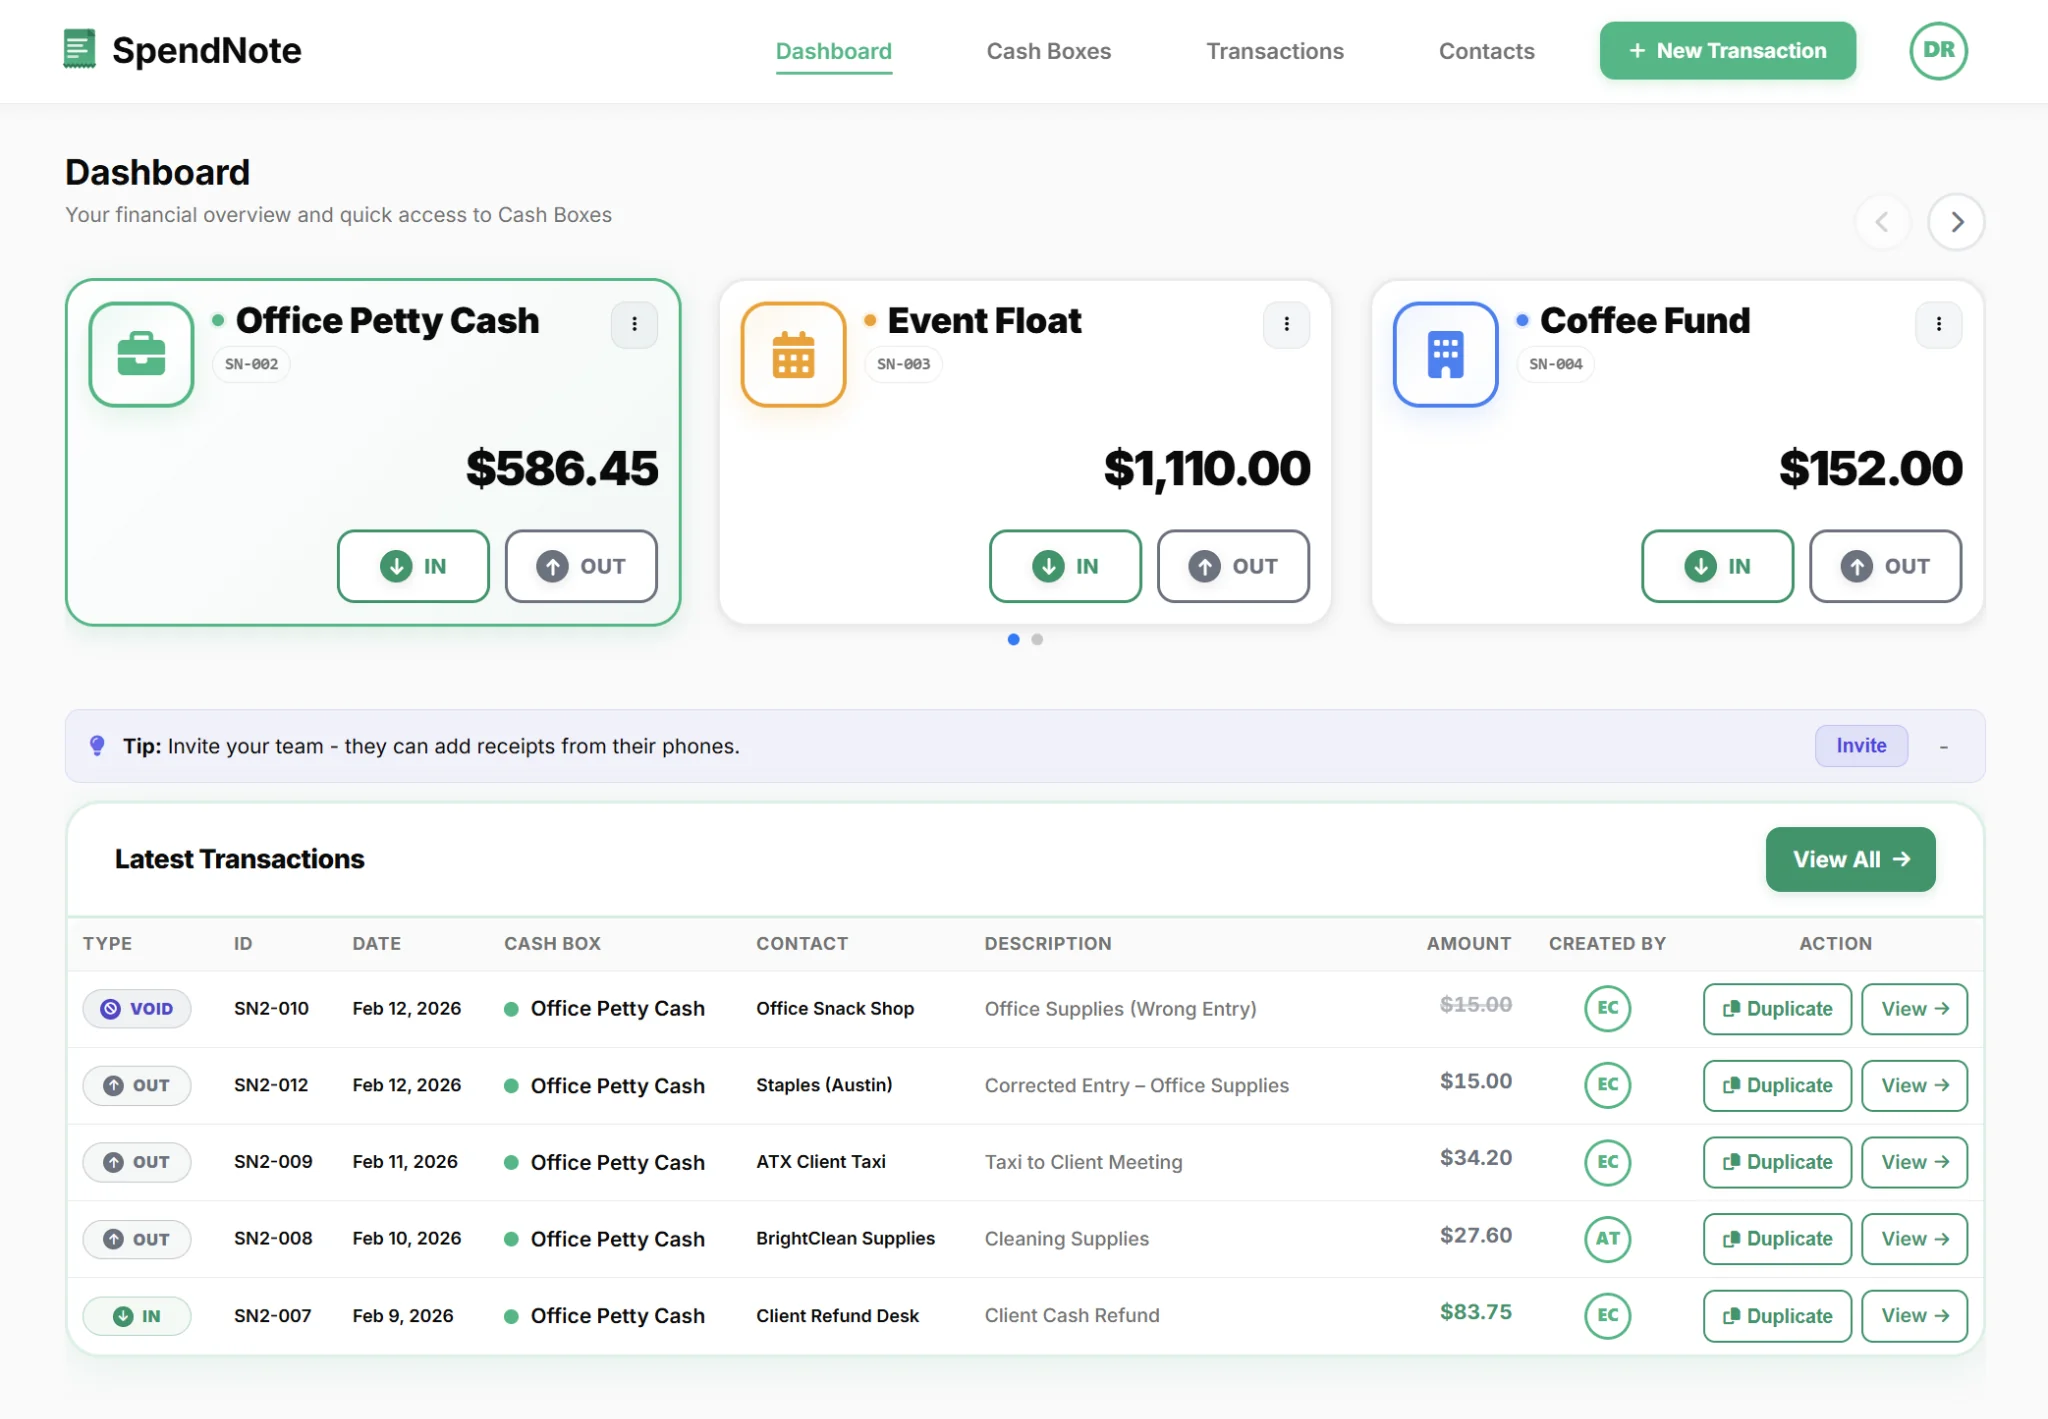Click the Duplicate icon for transaction SN2-009
Screen dimensions: 2048x1419
[1733, 1162]
